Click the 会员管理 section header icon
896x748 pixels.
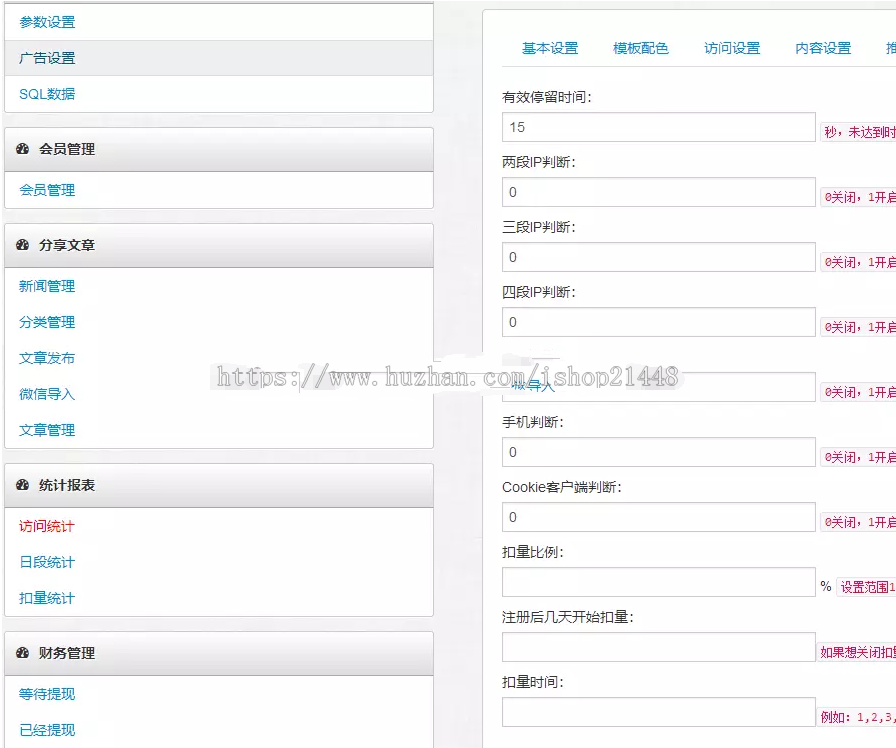(24, 149)
